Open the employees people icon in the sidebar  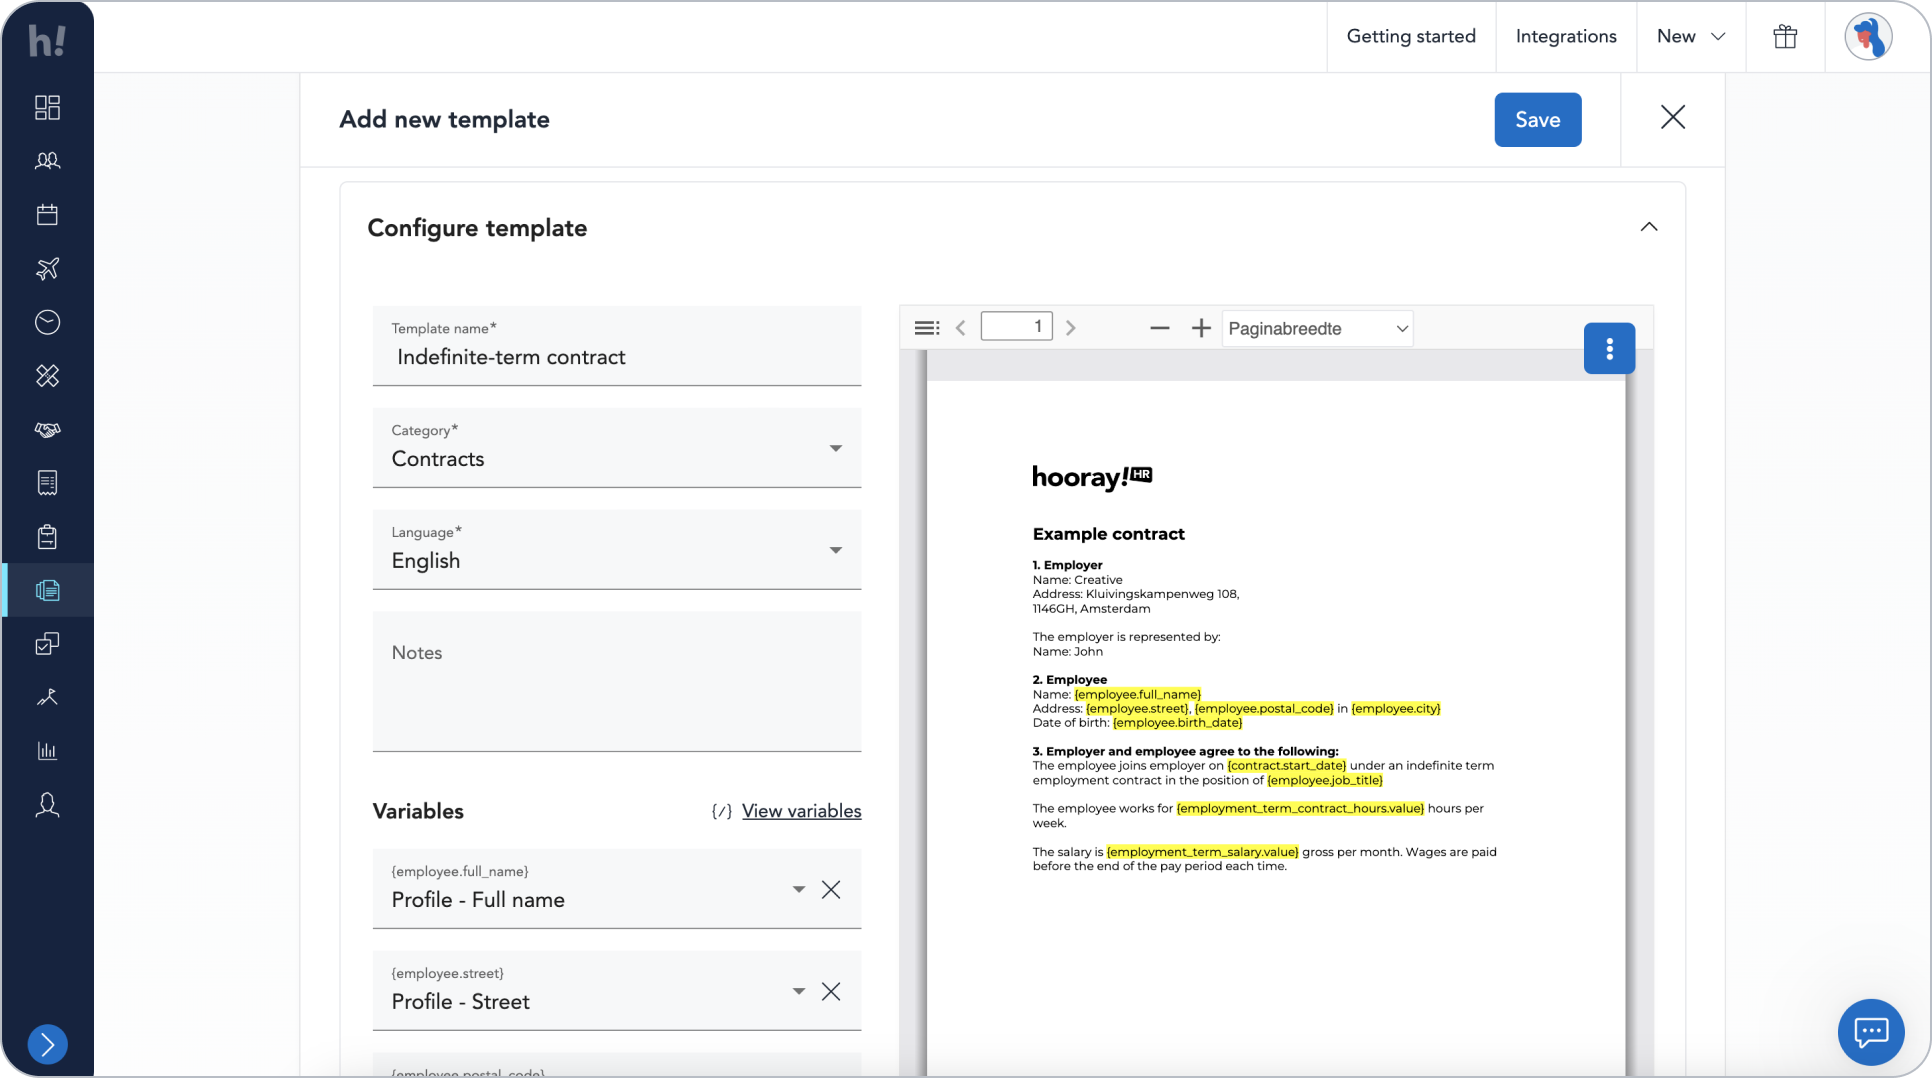point(47,161)
